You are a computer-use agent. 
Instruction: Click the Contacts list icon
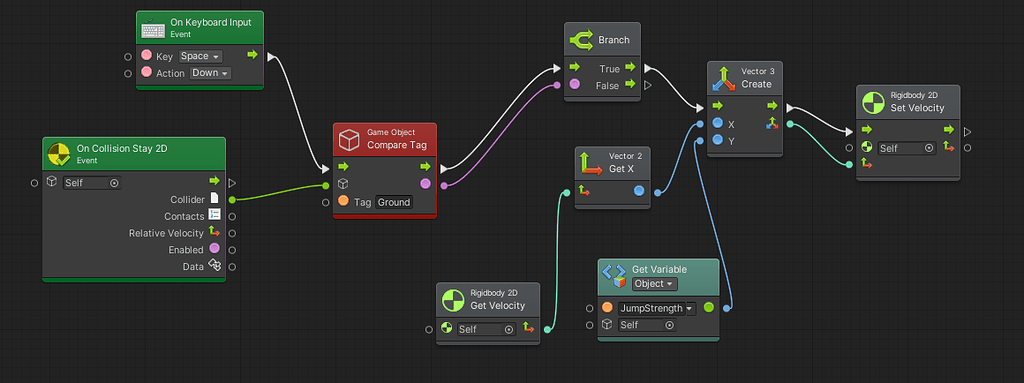coord(214,215)
